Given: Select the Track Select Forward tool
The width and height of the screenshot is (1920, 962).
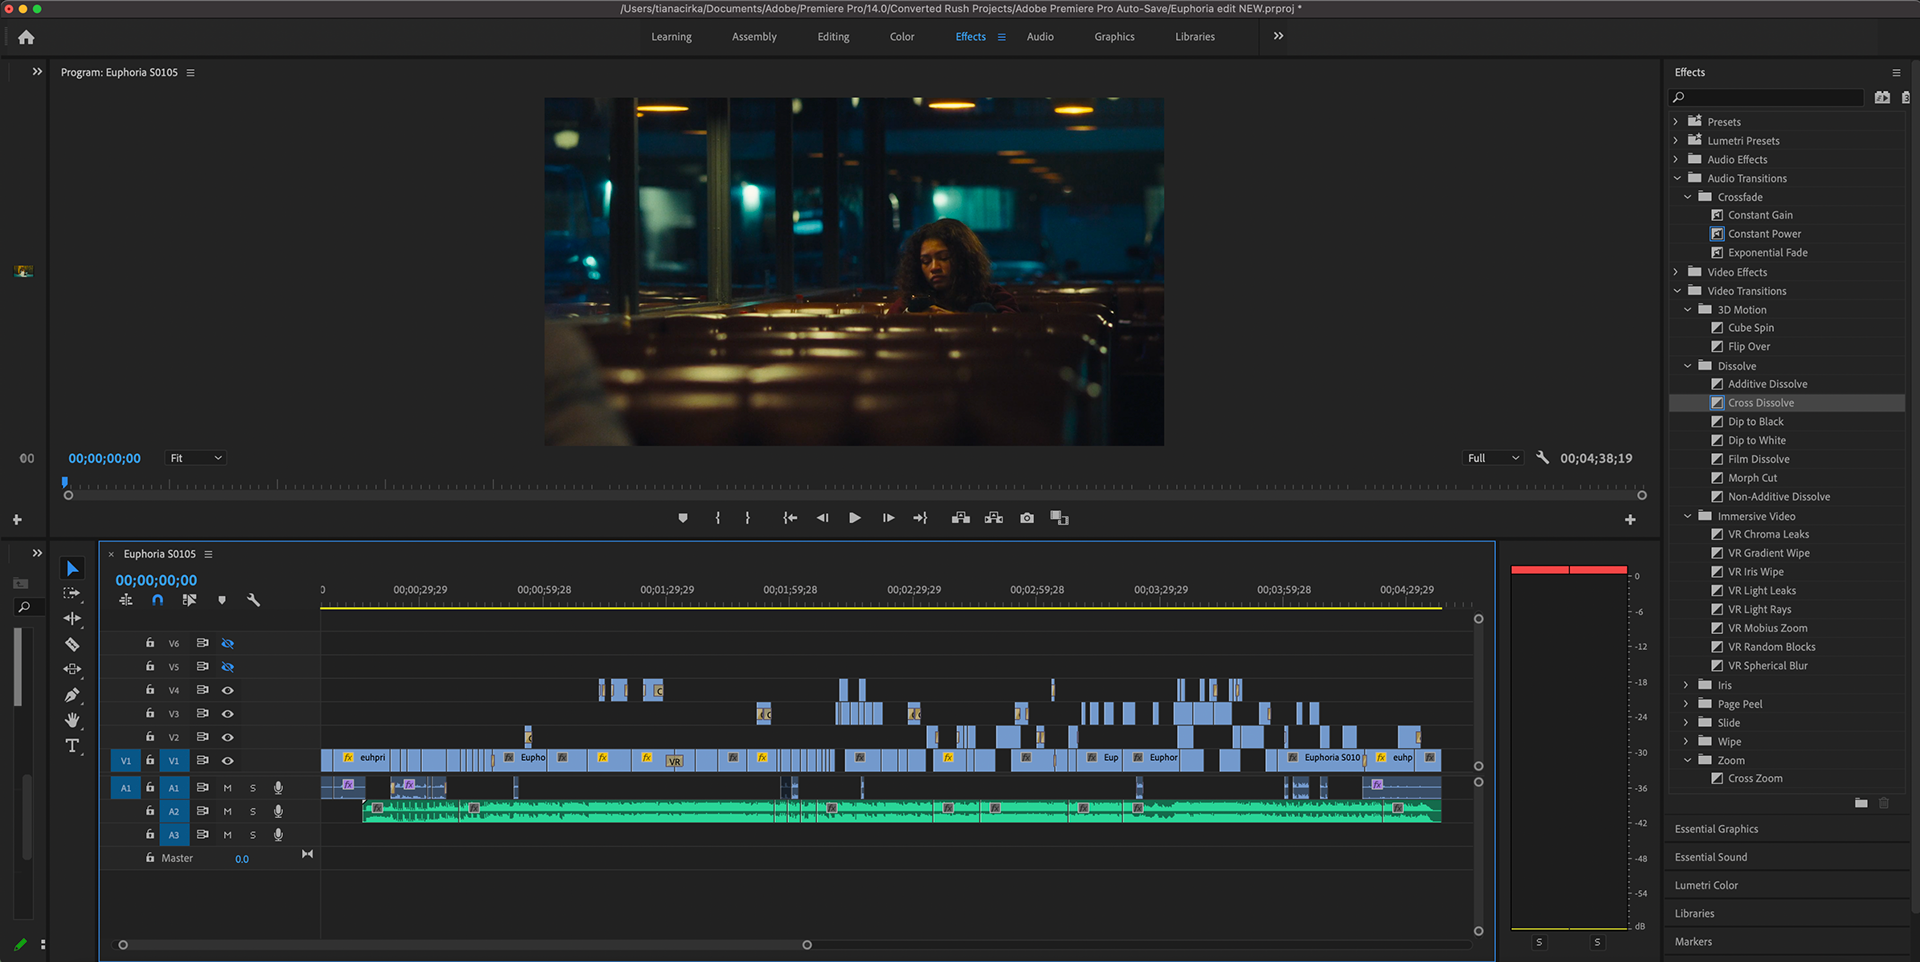Looking at the screenshot, I should tap(72, 593).
